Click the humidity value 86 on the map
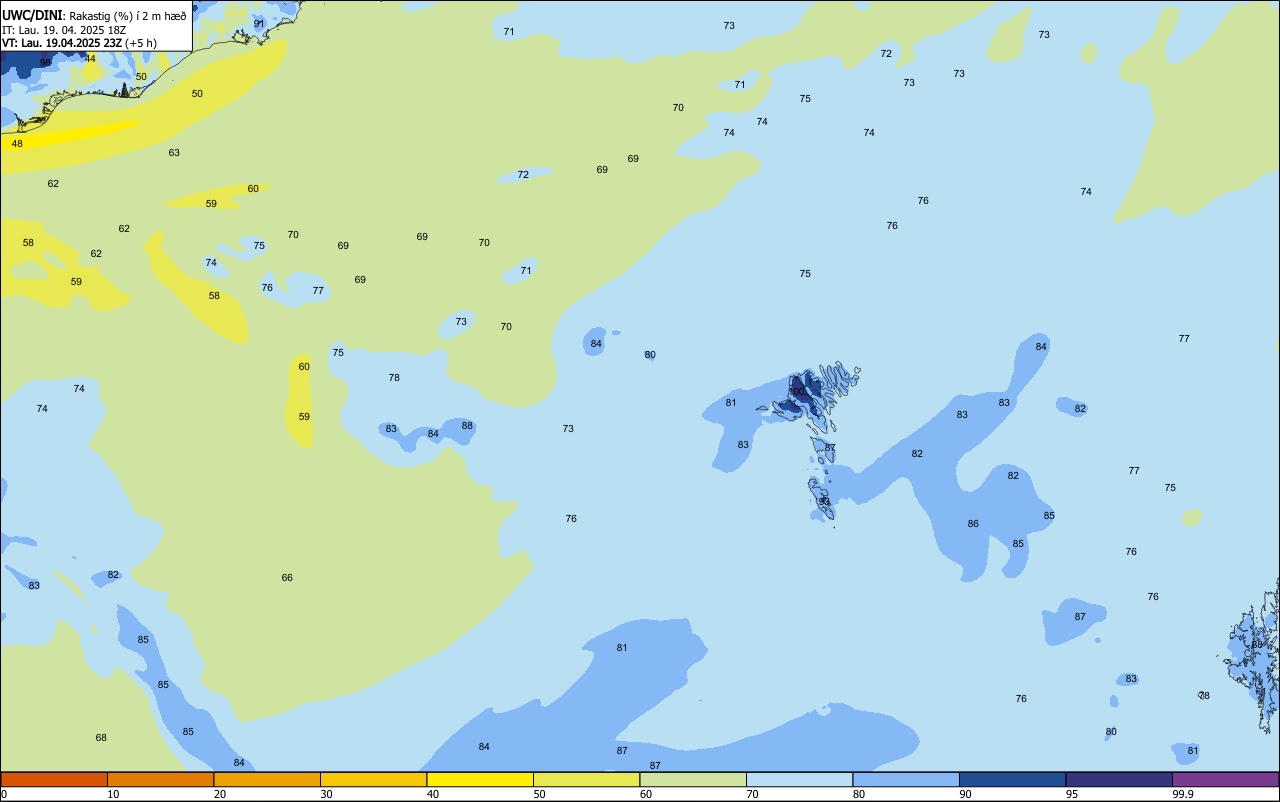This screenshot has width=1280, height=802. pos(973,524)
